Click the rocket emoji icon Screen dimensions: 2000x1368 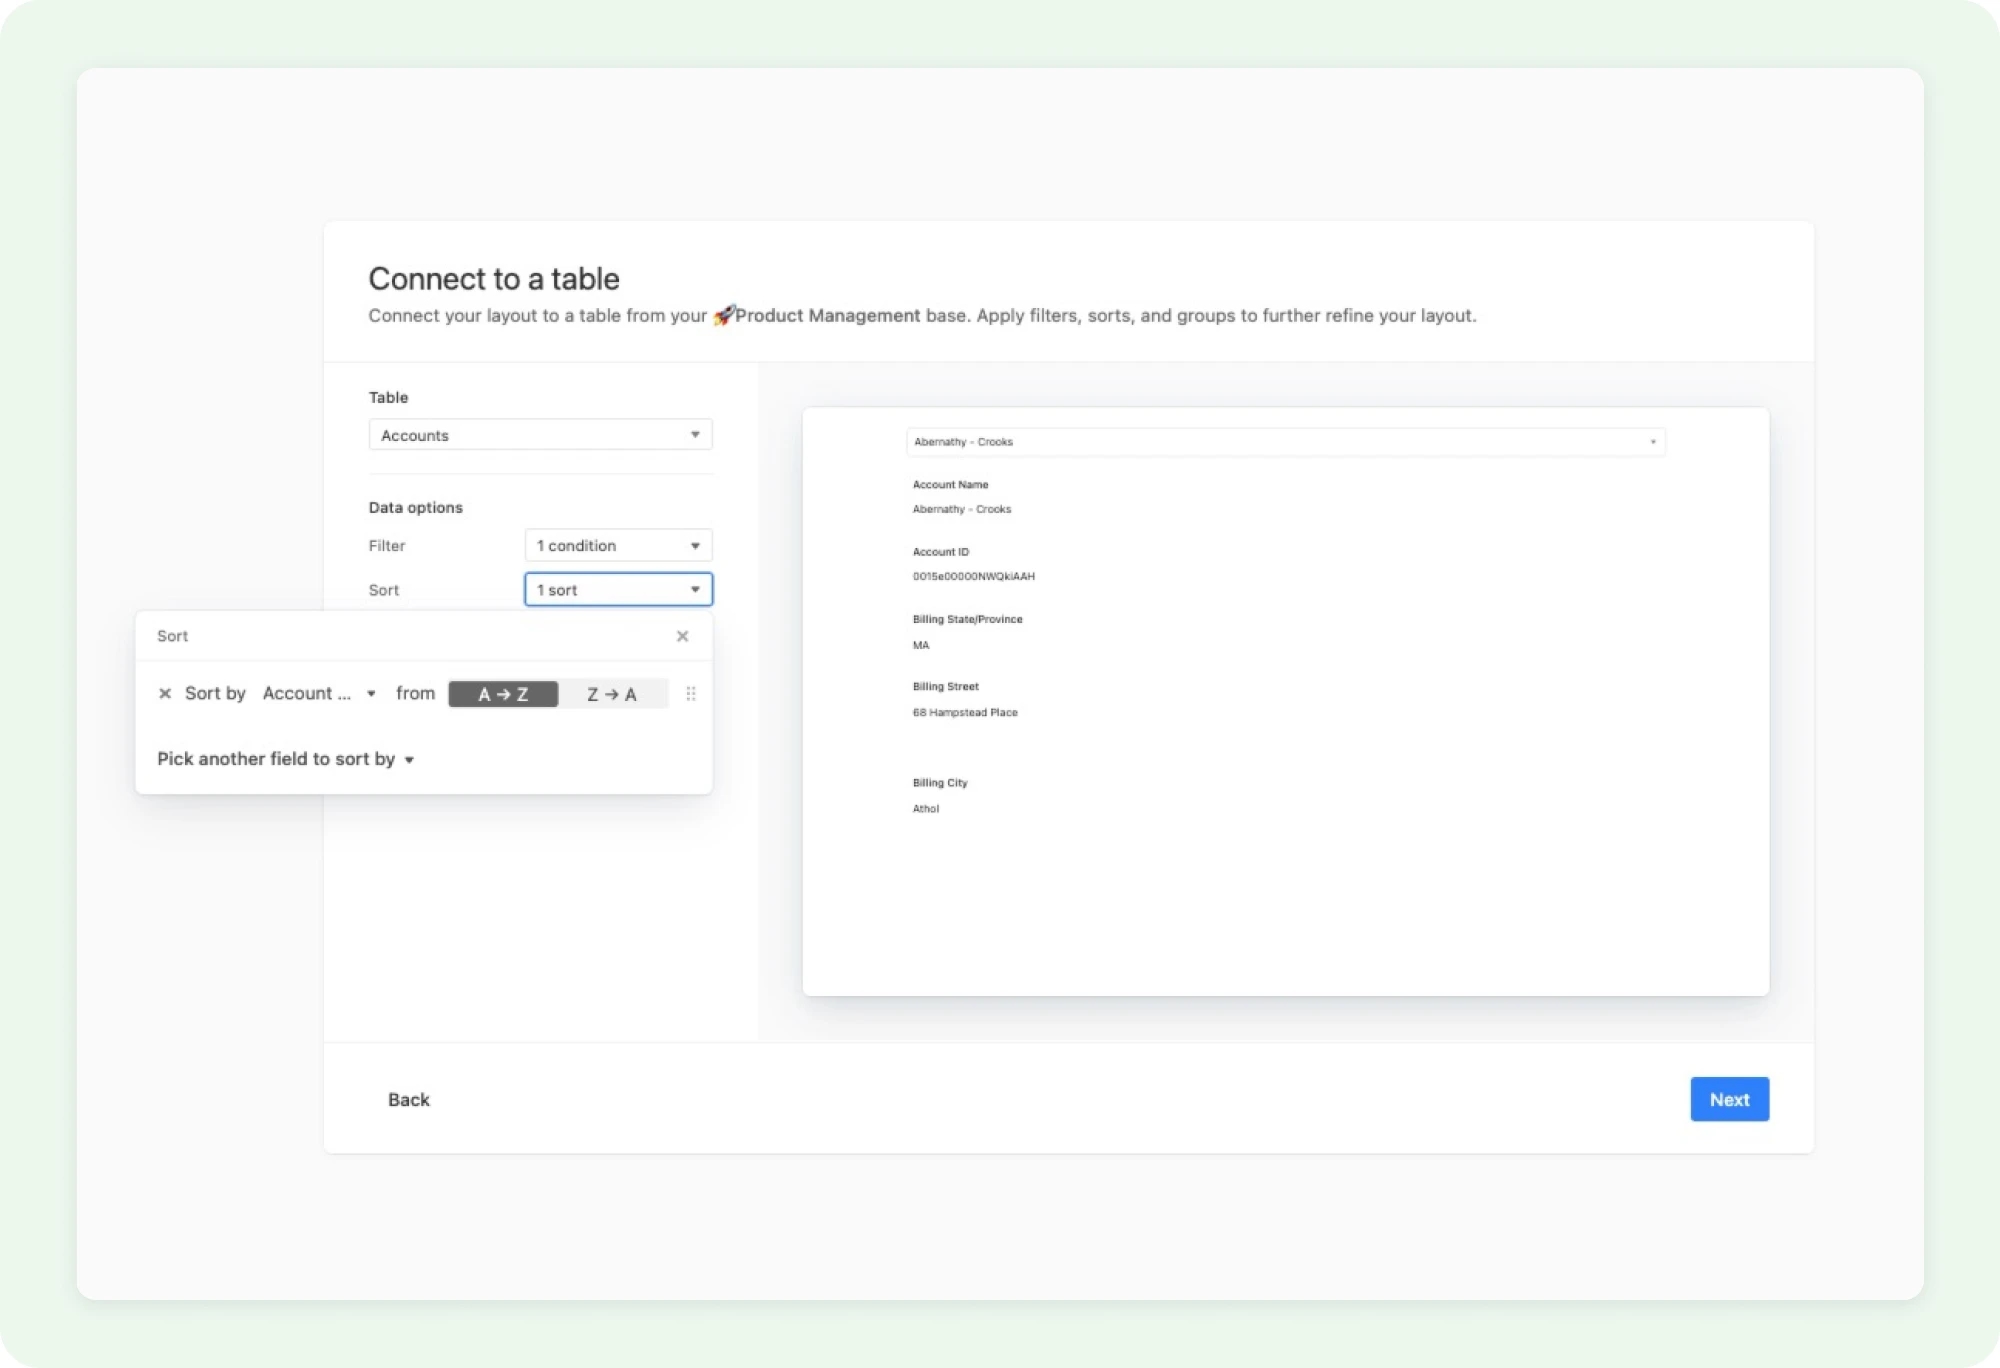pos(723,315)
